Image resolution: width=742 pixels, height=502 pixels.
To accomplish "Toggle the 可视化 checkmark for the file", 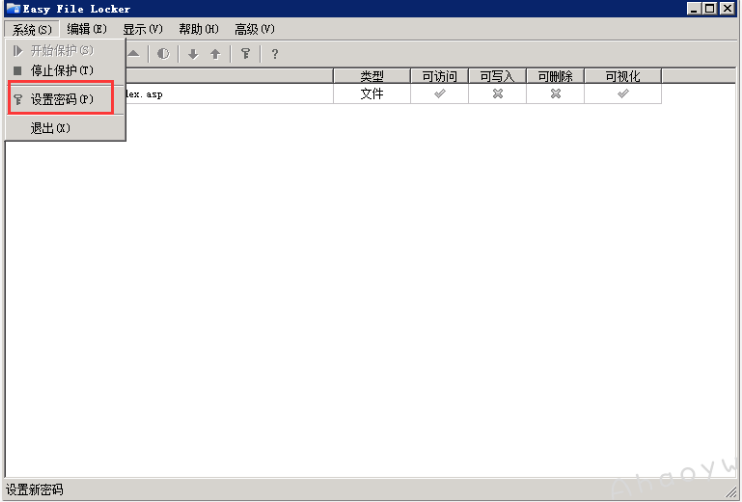I will (x=622, y=94).
